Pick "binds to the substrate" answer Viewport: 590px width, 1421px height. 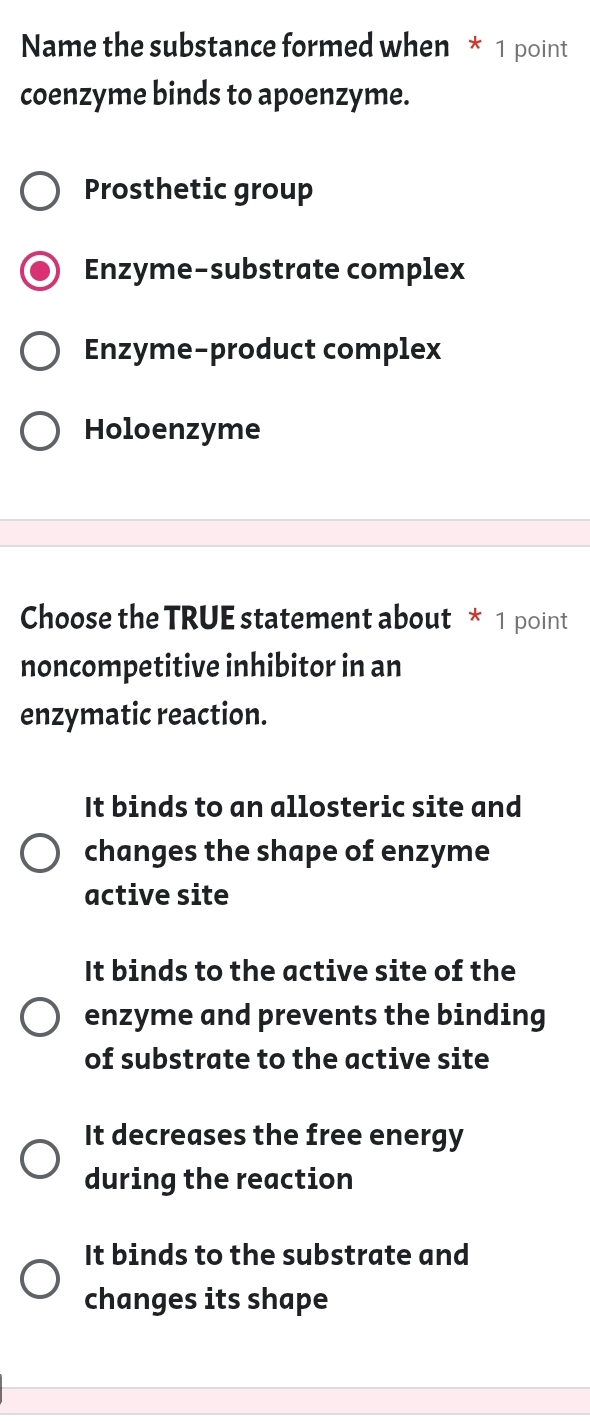(x=39, y=1277)
